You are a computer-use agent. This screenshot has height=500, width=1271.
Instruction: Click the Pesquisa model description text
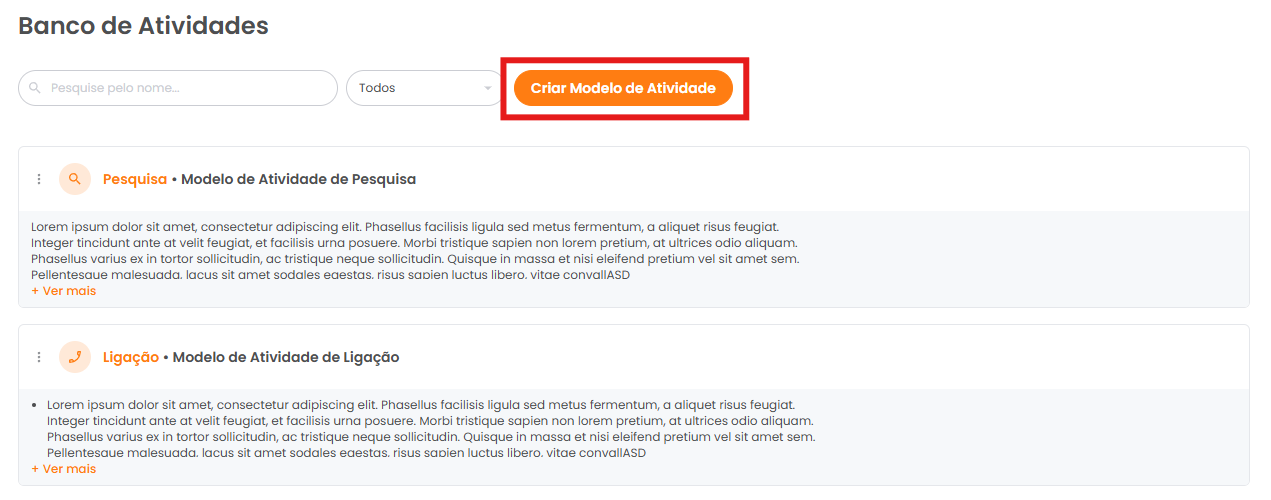click(415, 250)
